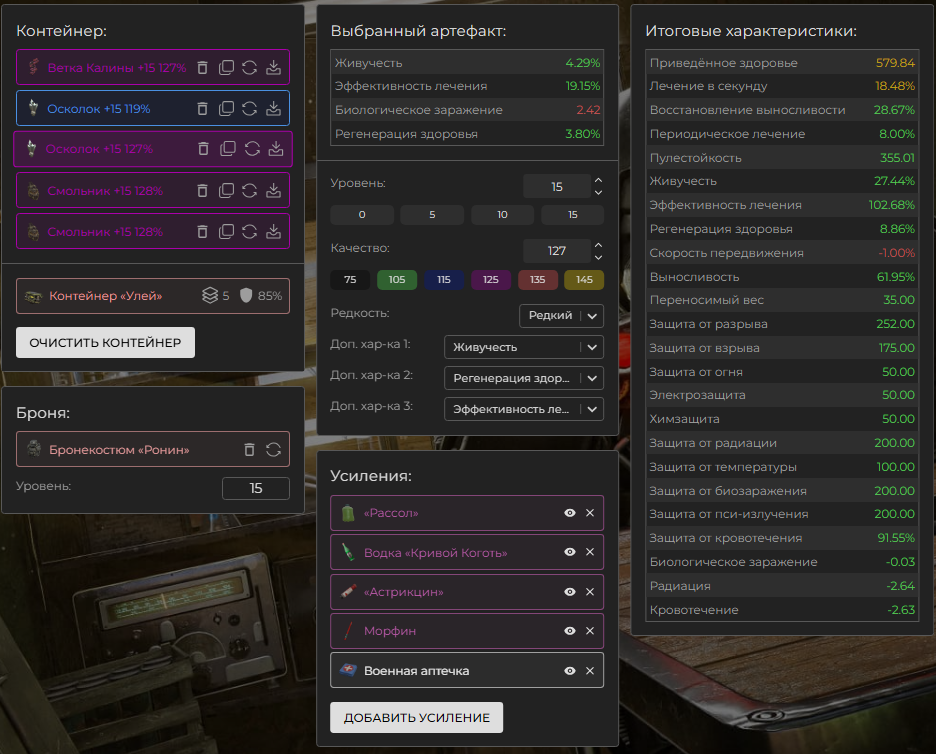Open Доп. хар-ка 2 dropdown

[x=524, y=378]
